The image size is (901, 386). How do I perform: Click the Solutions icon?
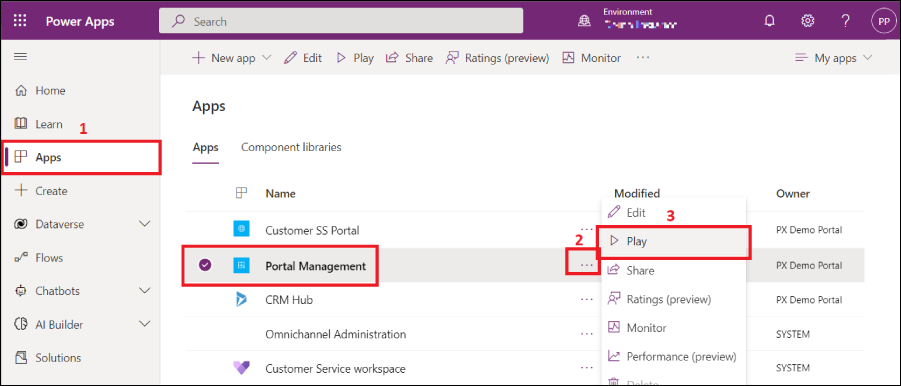click(x=21, y=358)
